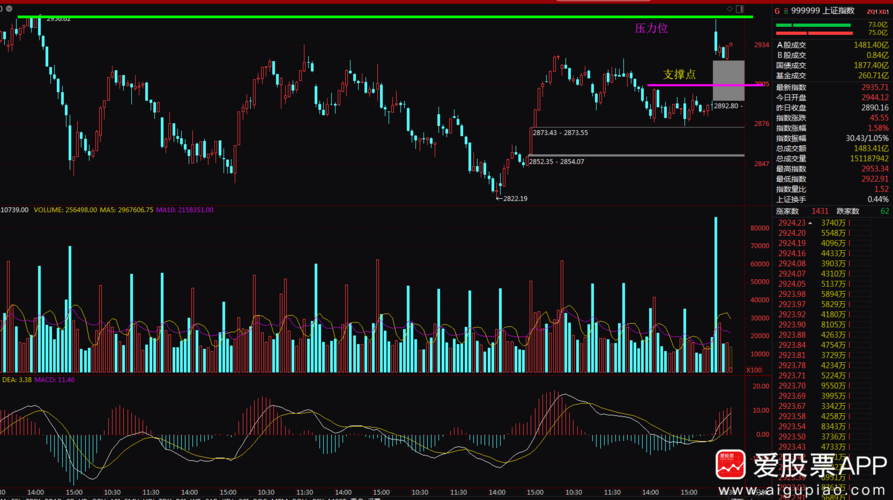The width and height of the screenshot is (893, 500).
Task: Select the magenta 支撑点 support line
Action: [690, 85]
